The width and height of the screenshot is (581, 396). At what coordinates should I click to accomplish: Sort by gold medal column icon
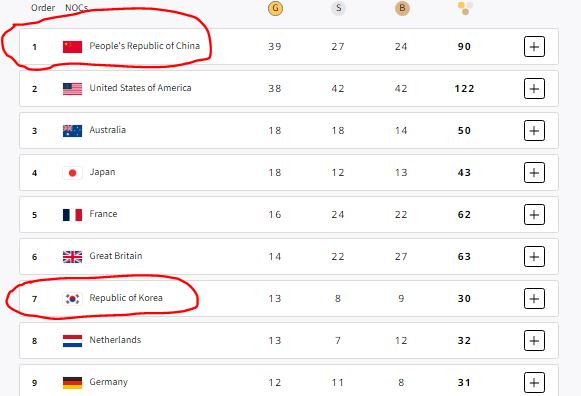pyautogui.click(x=275, y=8)
